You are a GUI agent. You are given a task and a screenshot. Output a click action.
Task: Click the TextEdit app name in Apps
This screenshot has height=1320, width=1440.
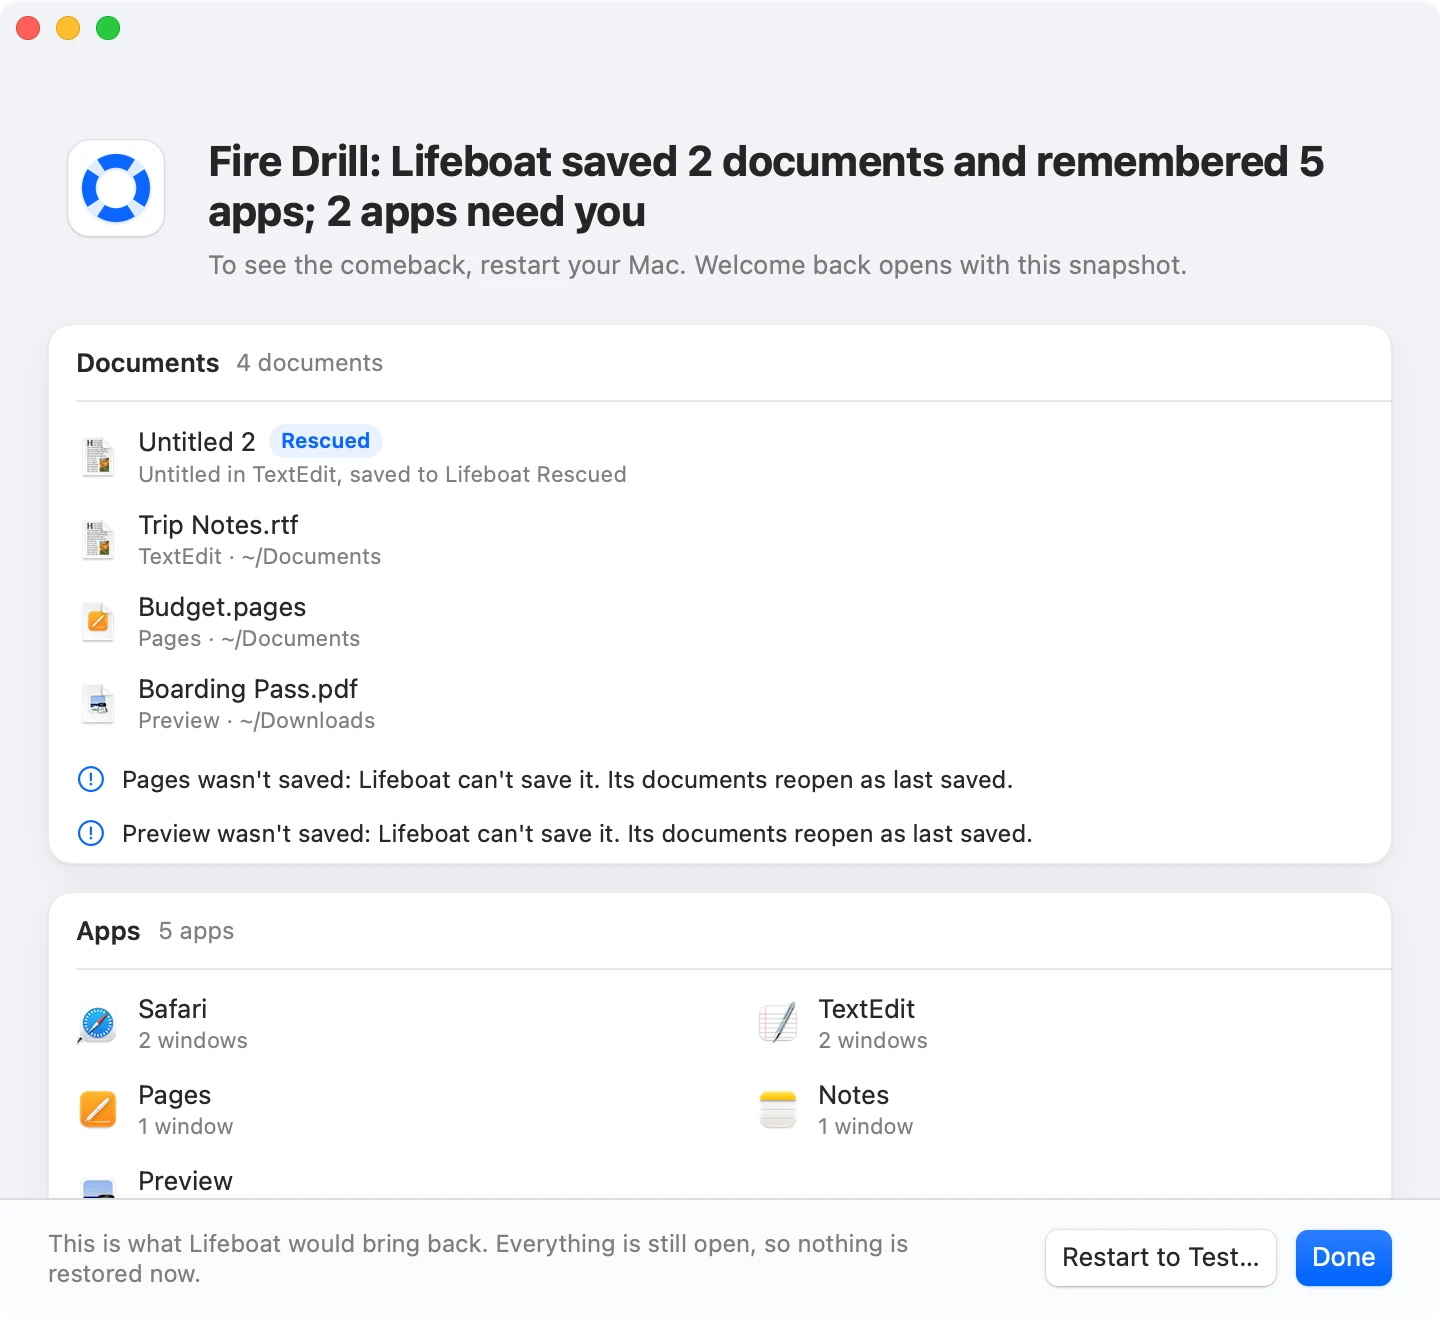point(867,1009)
